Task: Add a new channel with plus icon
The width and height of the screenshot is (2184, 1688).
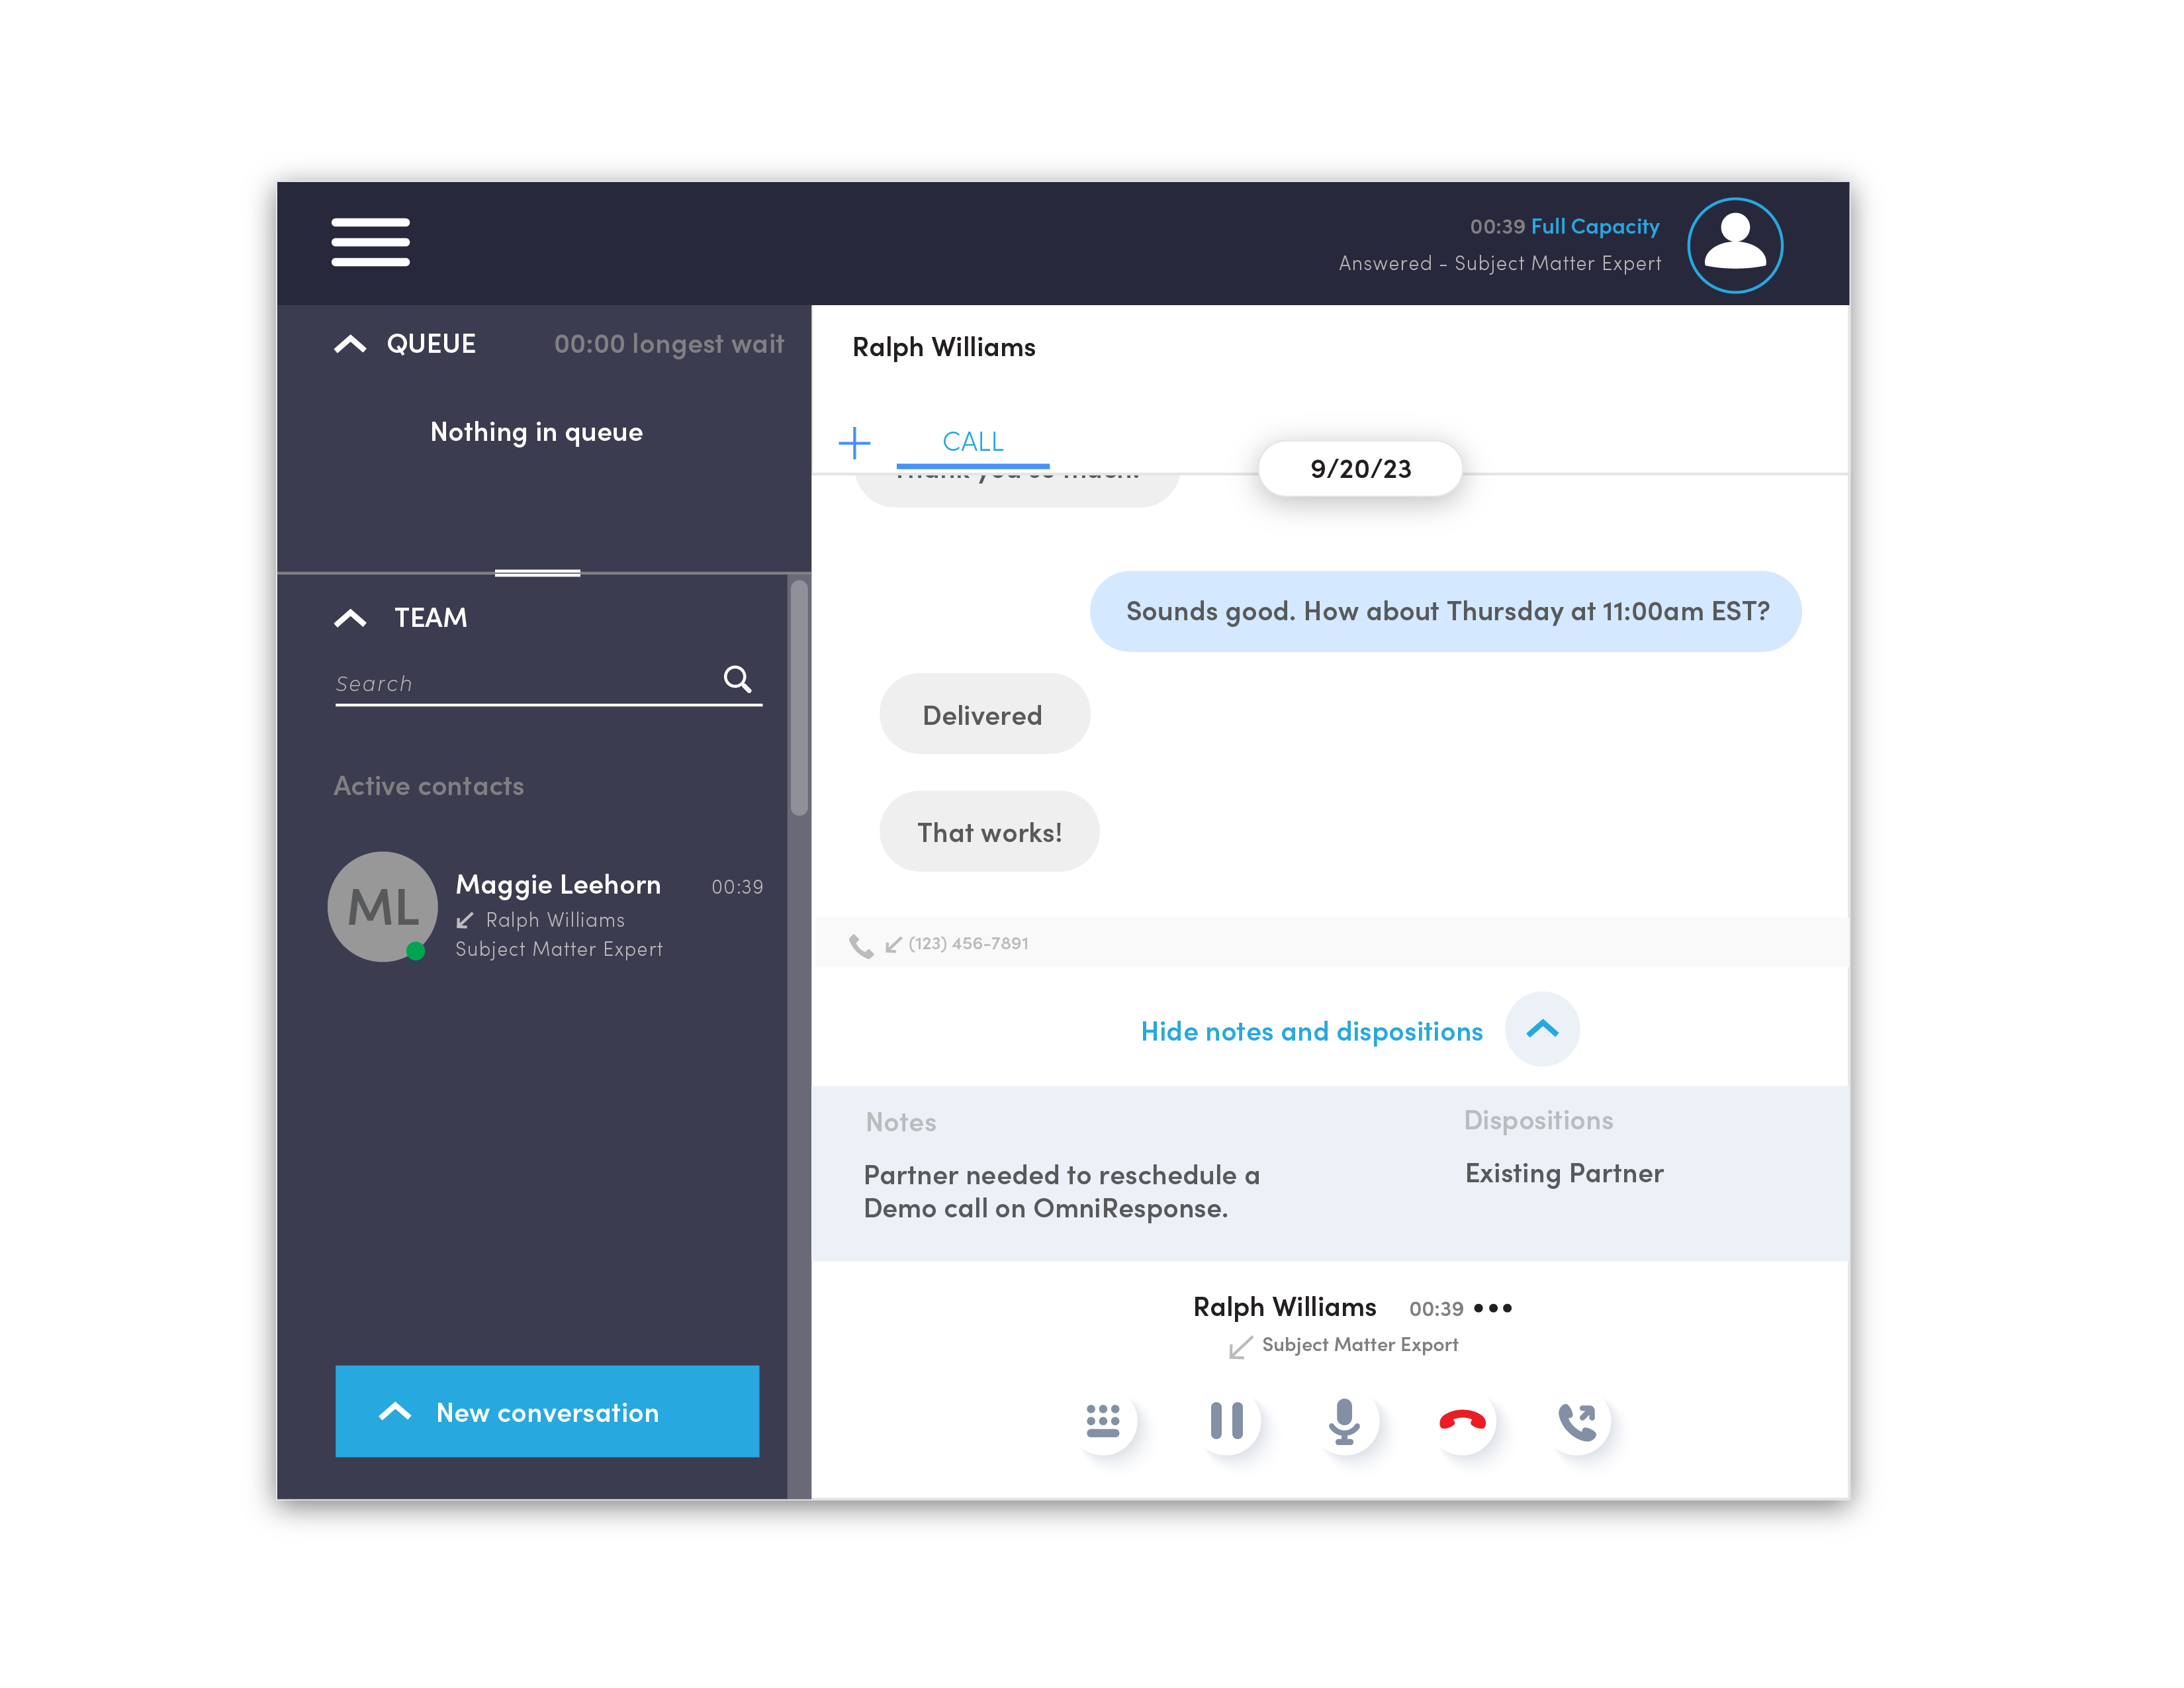Action: point(854,442)
